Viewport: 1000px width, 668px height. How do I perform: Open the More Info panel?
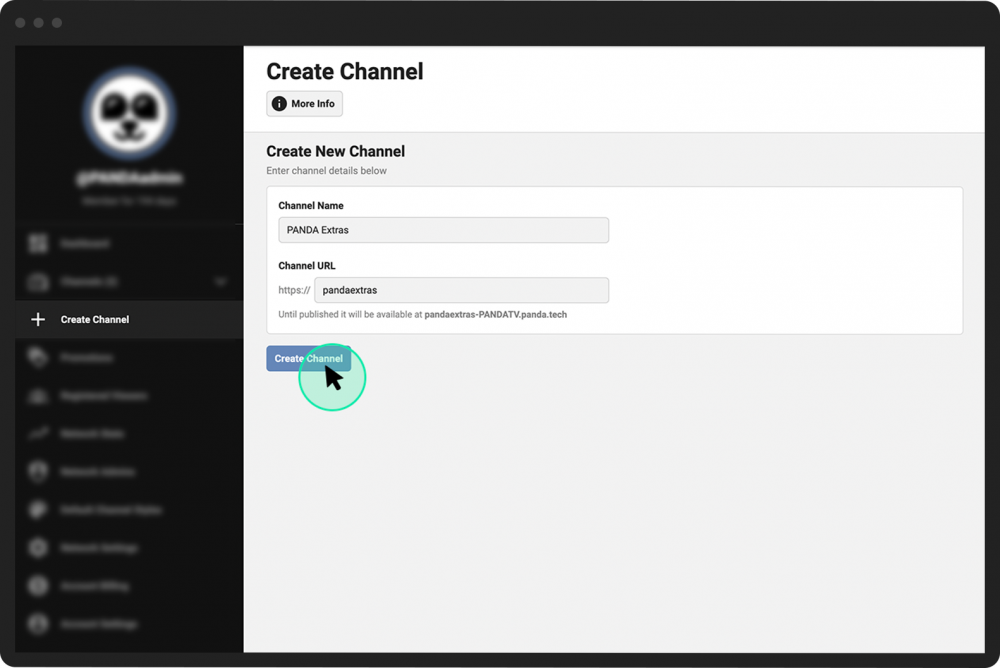pyautogui.click(x=304, y=103)
